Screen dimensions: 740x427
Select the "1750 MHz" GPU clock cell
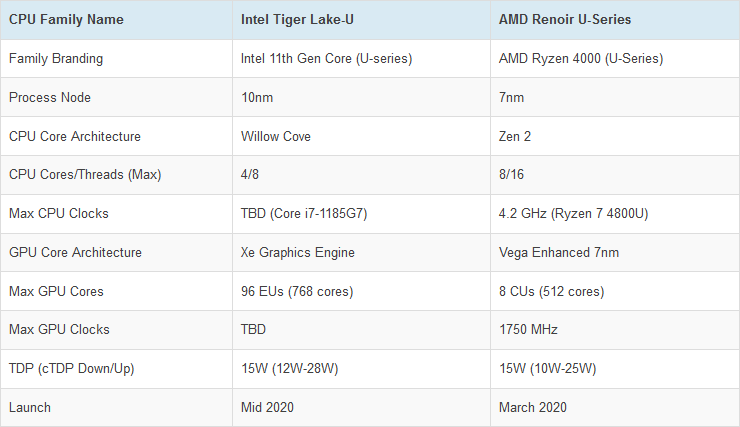[528, 330]
